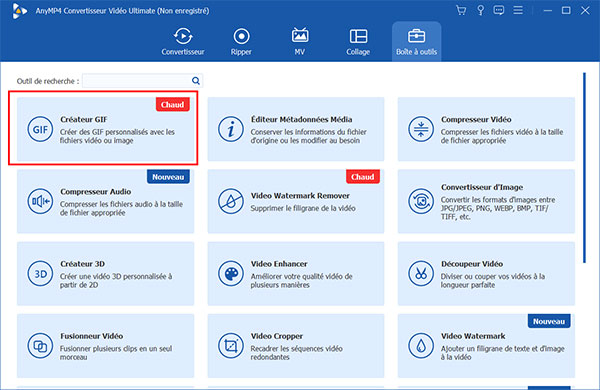Launch the Video Watermark Remover icon
This screenshot has height=390, width=600.
231,201
